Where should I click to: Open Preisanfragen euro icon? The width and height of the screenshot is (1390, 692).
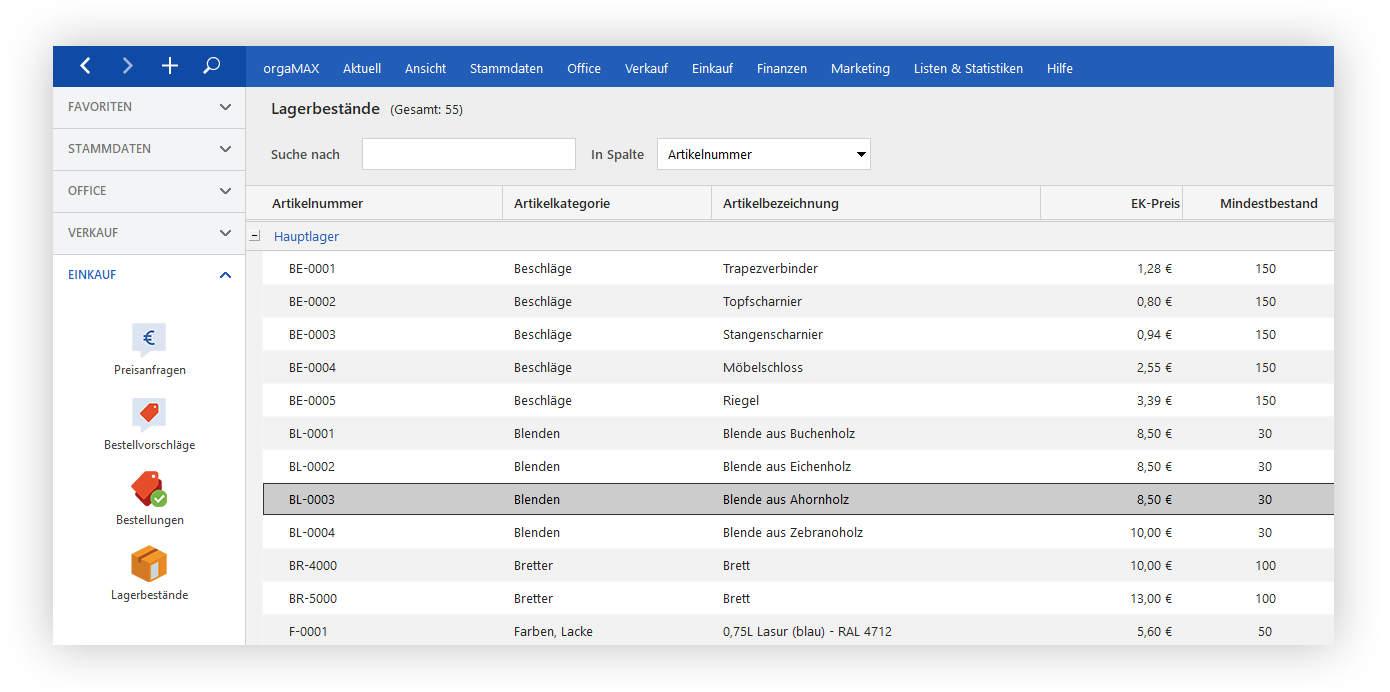point(149,339)
